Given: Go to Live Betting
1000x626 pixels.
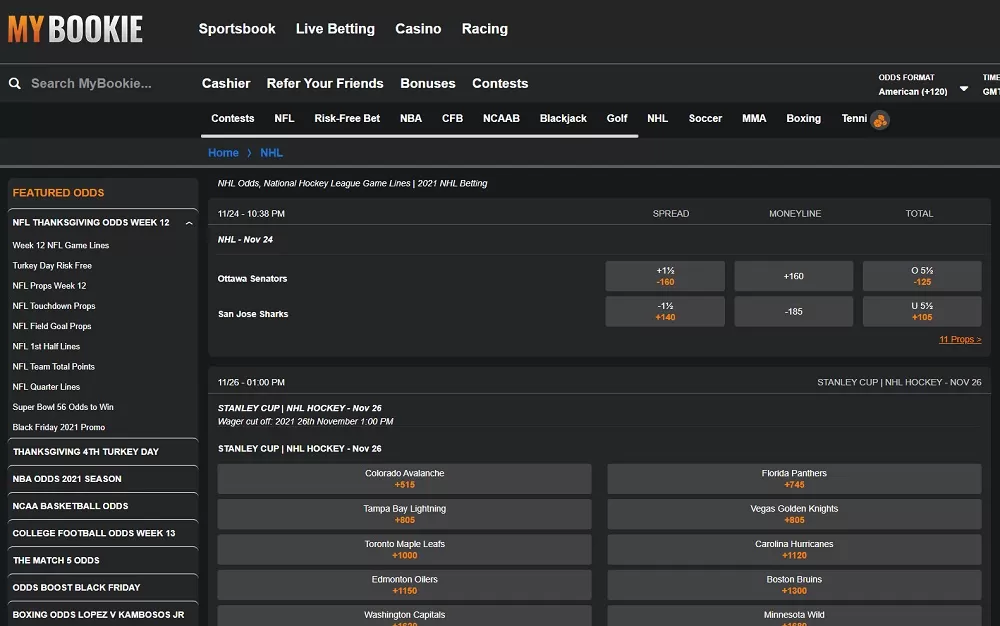Looking at the screenshot, I should [x=335, y=29].
